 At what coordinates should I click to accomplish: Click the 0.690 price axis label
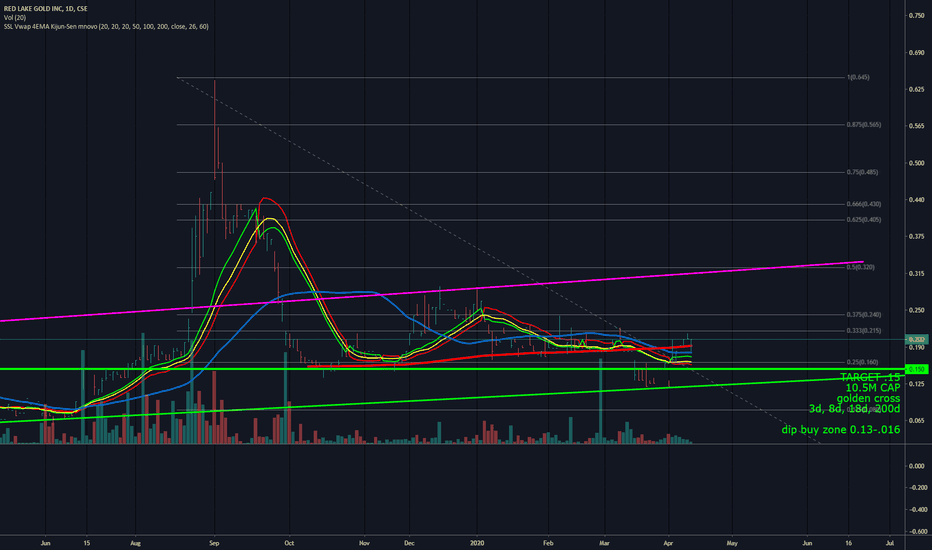916,53
